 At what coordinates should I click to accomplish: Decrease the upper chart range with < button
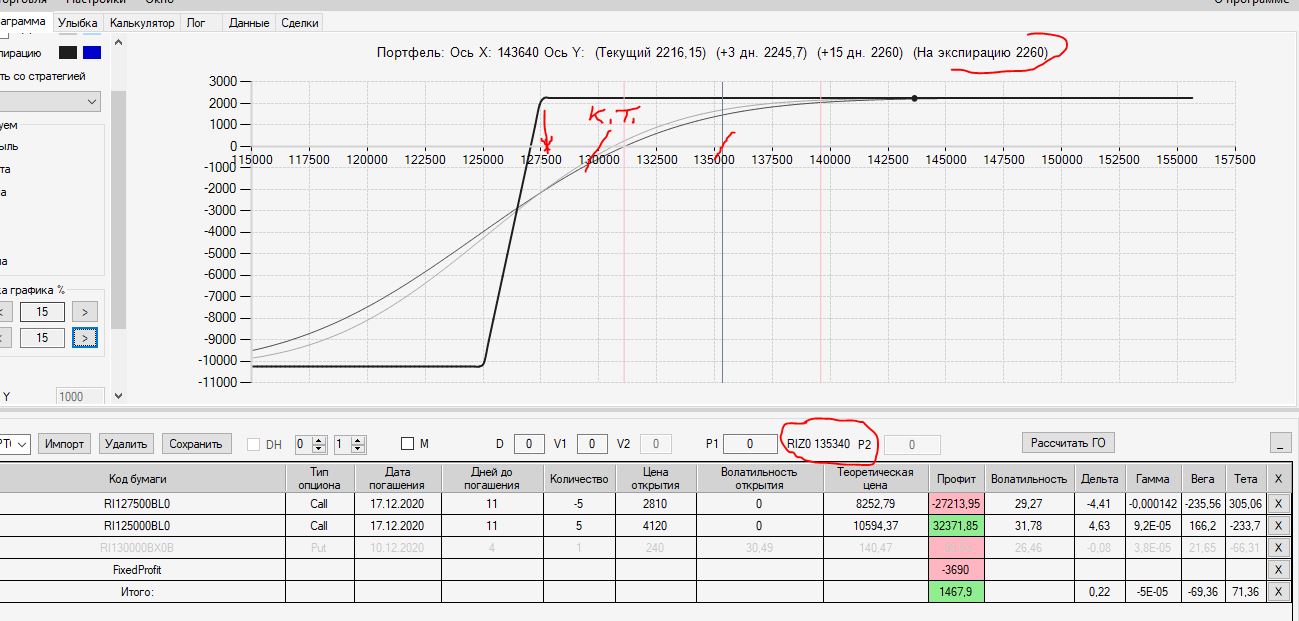(x=5, y=312)
